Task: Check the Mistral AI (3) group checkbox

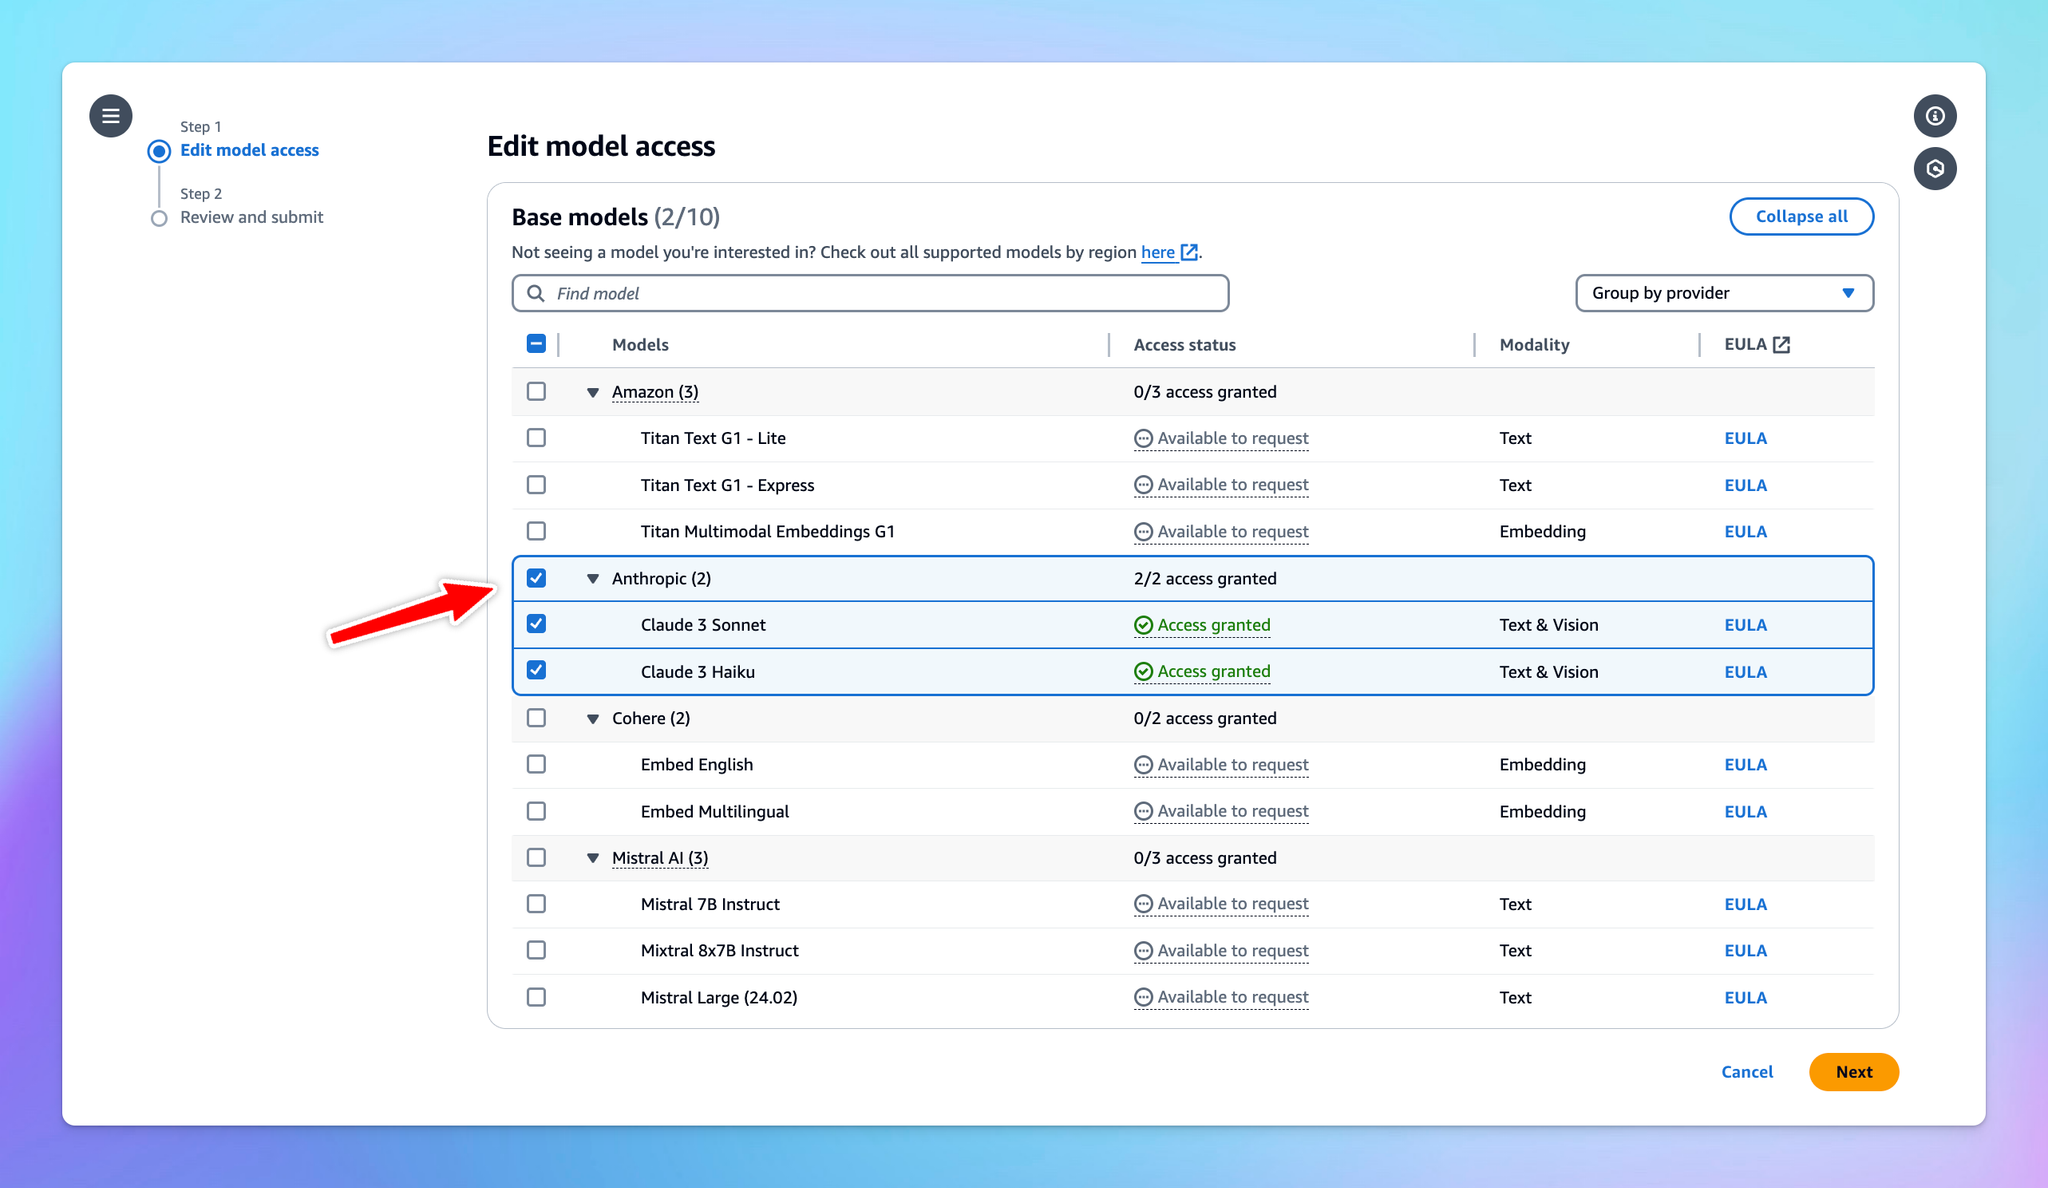Action: tap(536, 857)
